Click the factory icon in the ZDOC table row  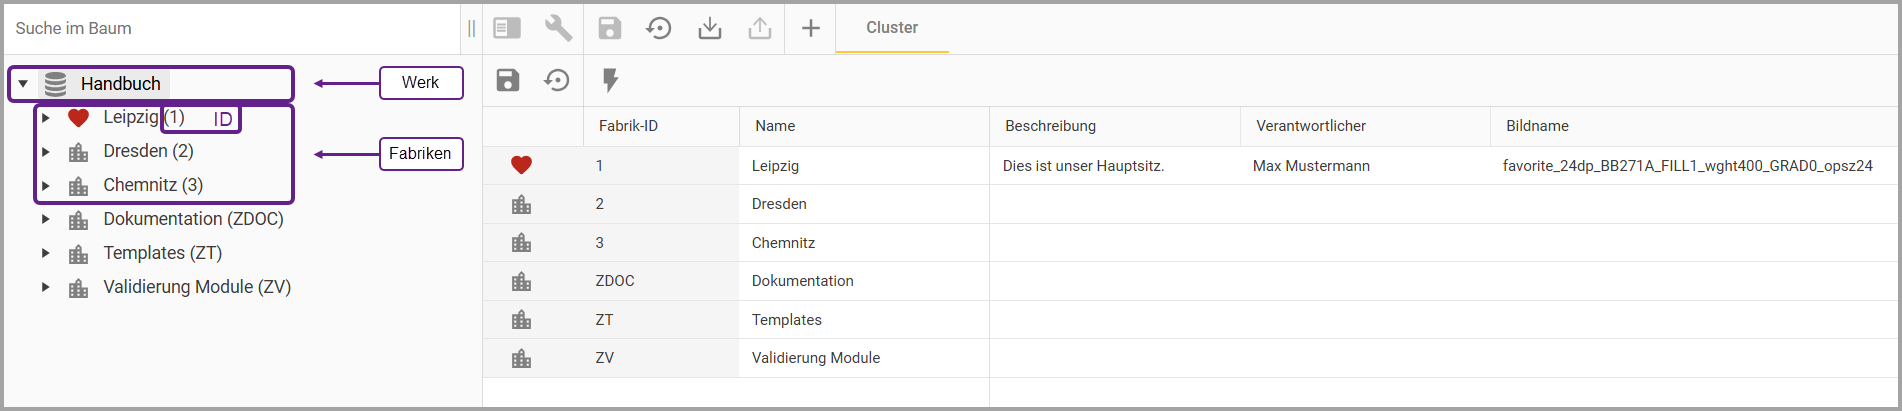click(x=521, y=282)
